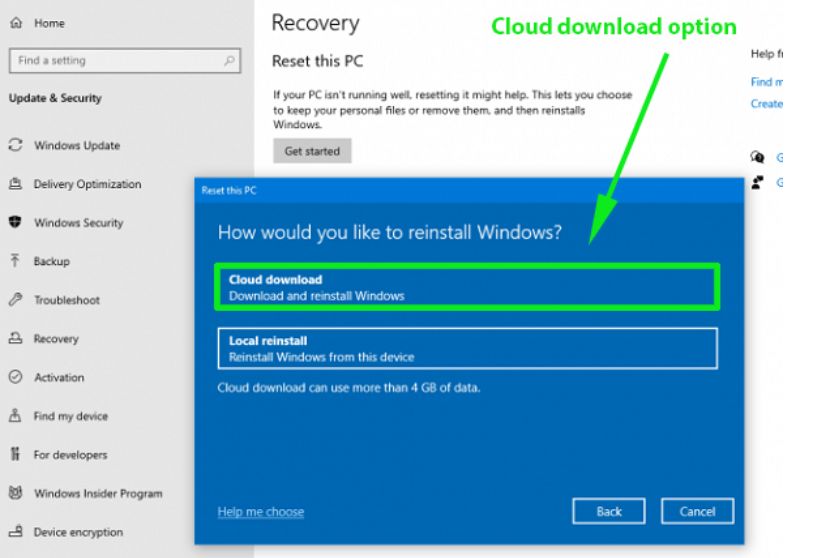Click the Find my device icon
818x558 pixels.
[15, 416]
